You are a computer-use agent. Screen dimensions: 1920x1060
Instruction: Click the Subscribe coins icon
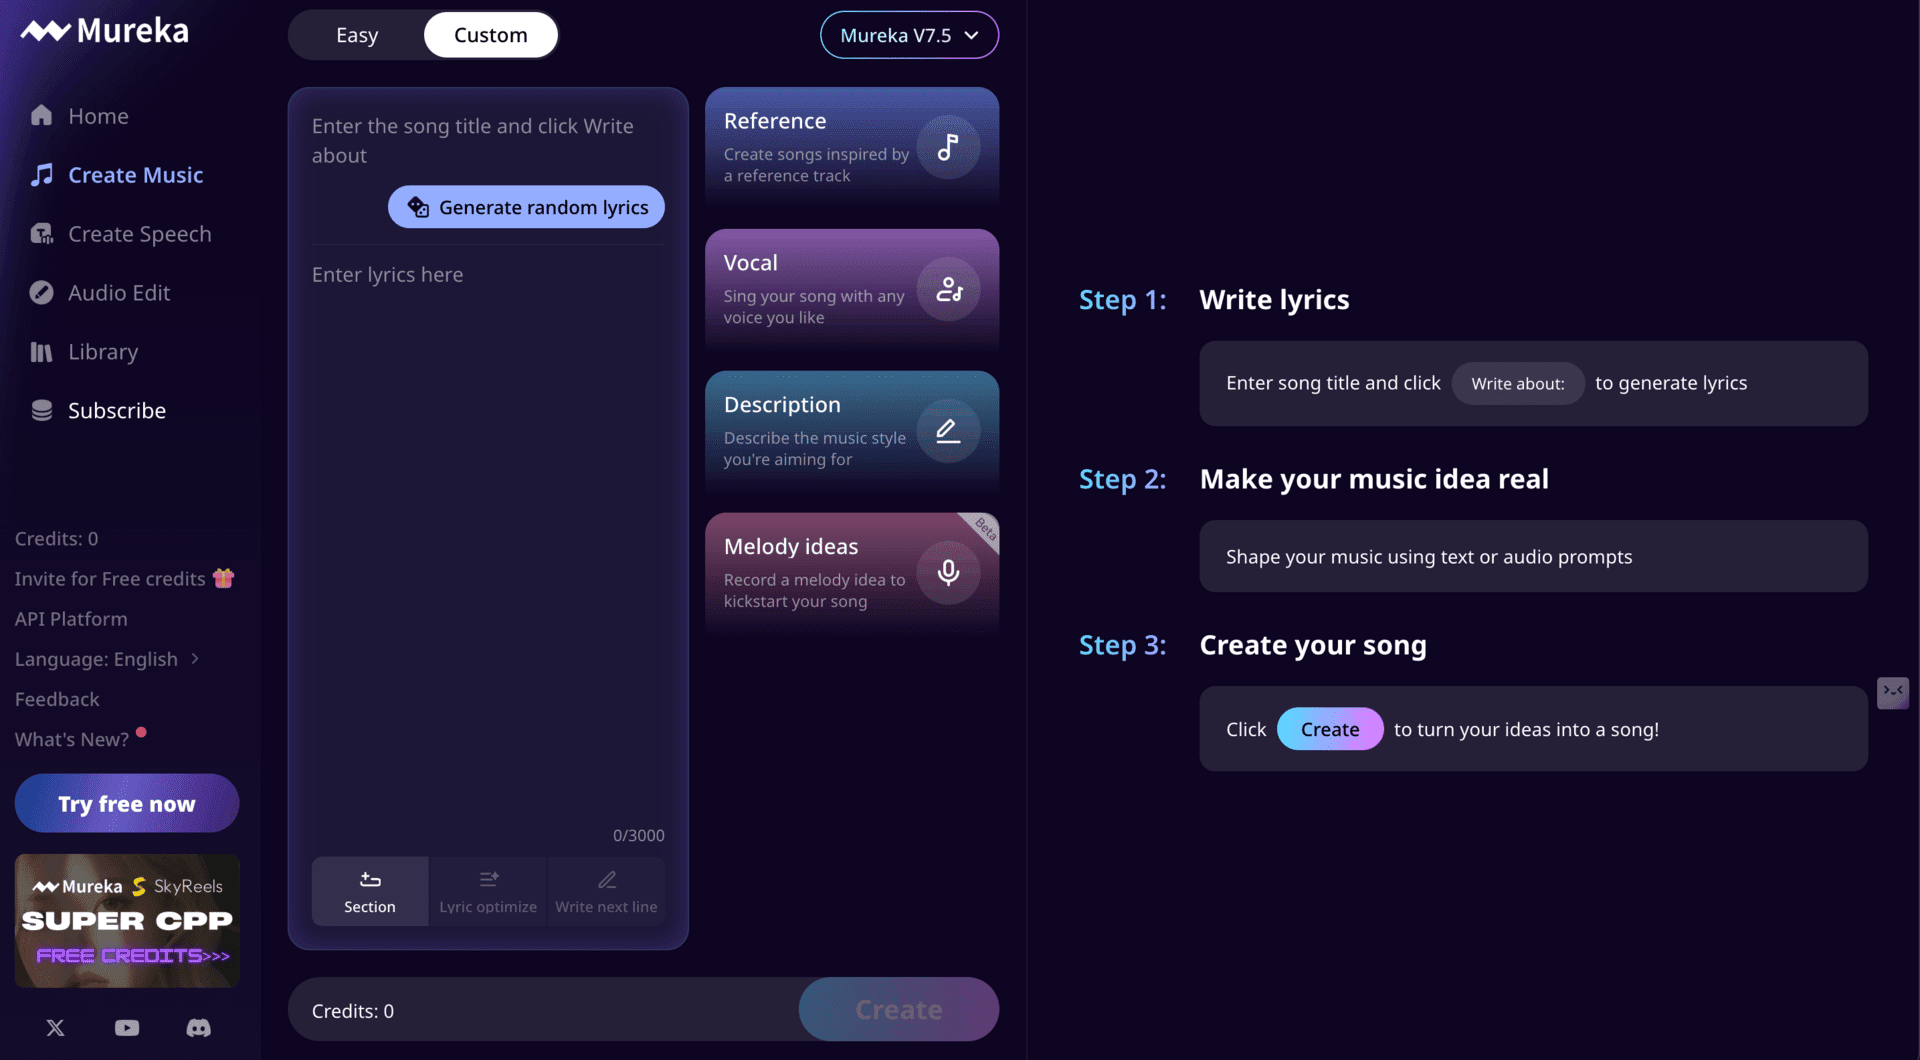coord(41,411)
